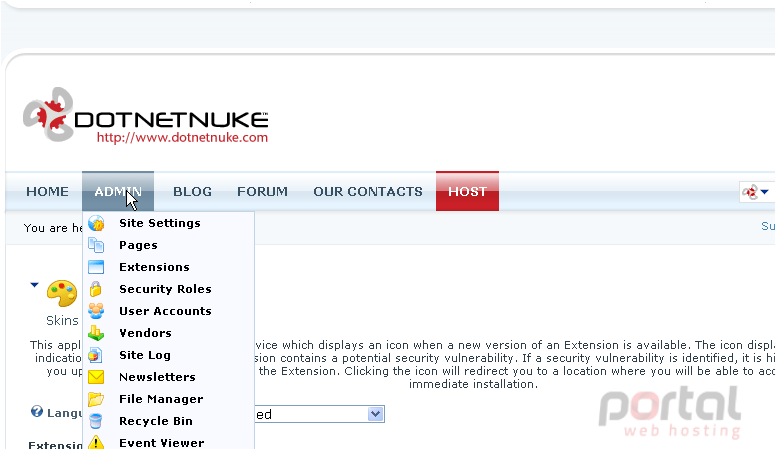Click the Extensions window icon

pos(96,267)
